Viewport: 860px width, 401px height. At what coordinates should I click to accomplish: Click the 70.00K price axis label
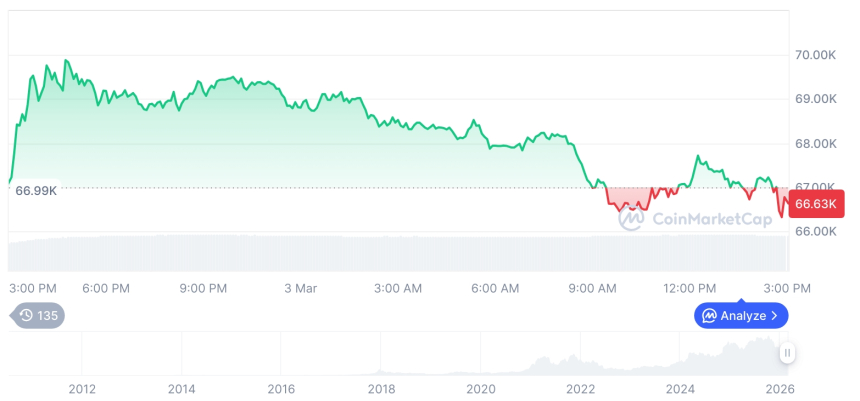tap(816, 55)
